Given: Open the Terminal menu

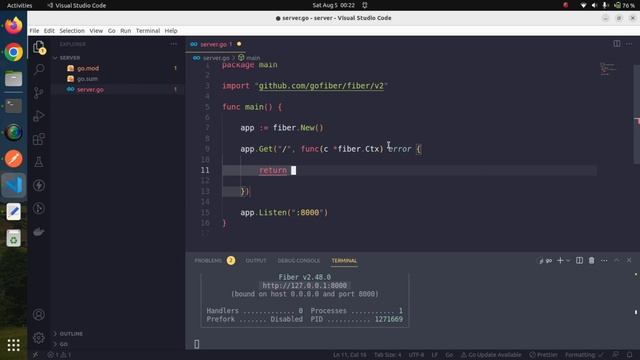Looking at the screenshot, I should click(x=148, y=31).
